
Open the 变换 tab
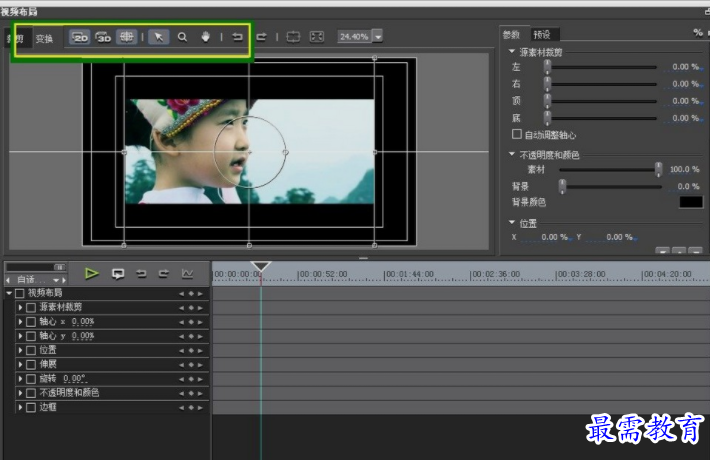(44, 39)
